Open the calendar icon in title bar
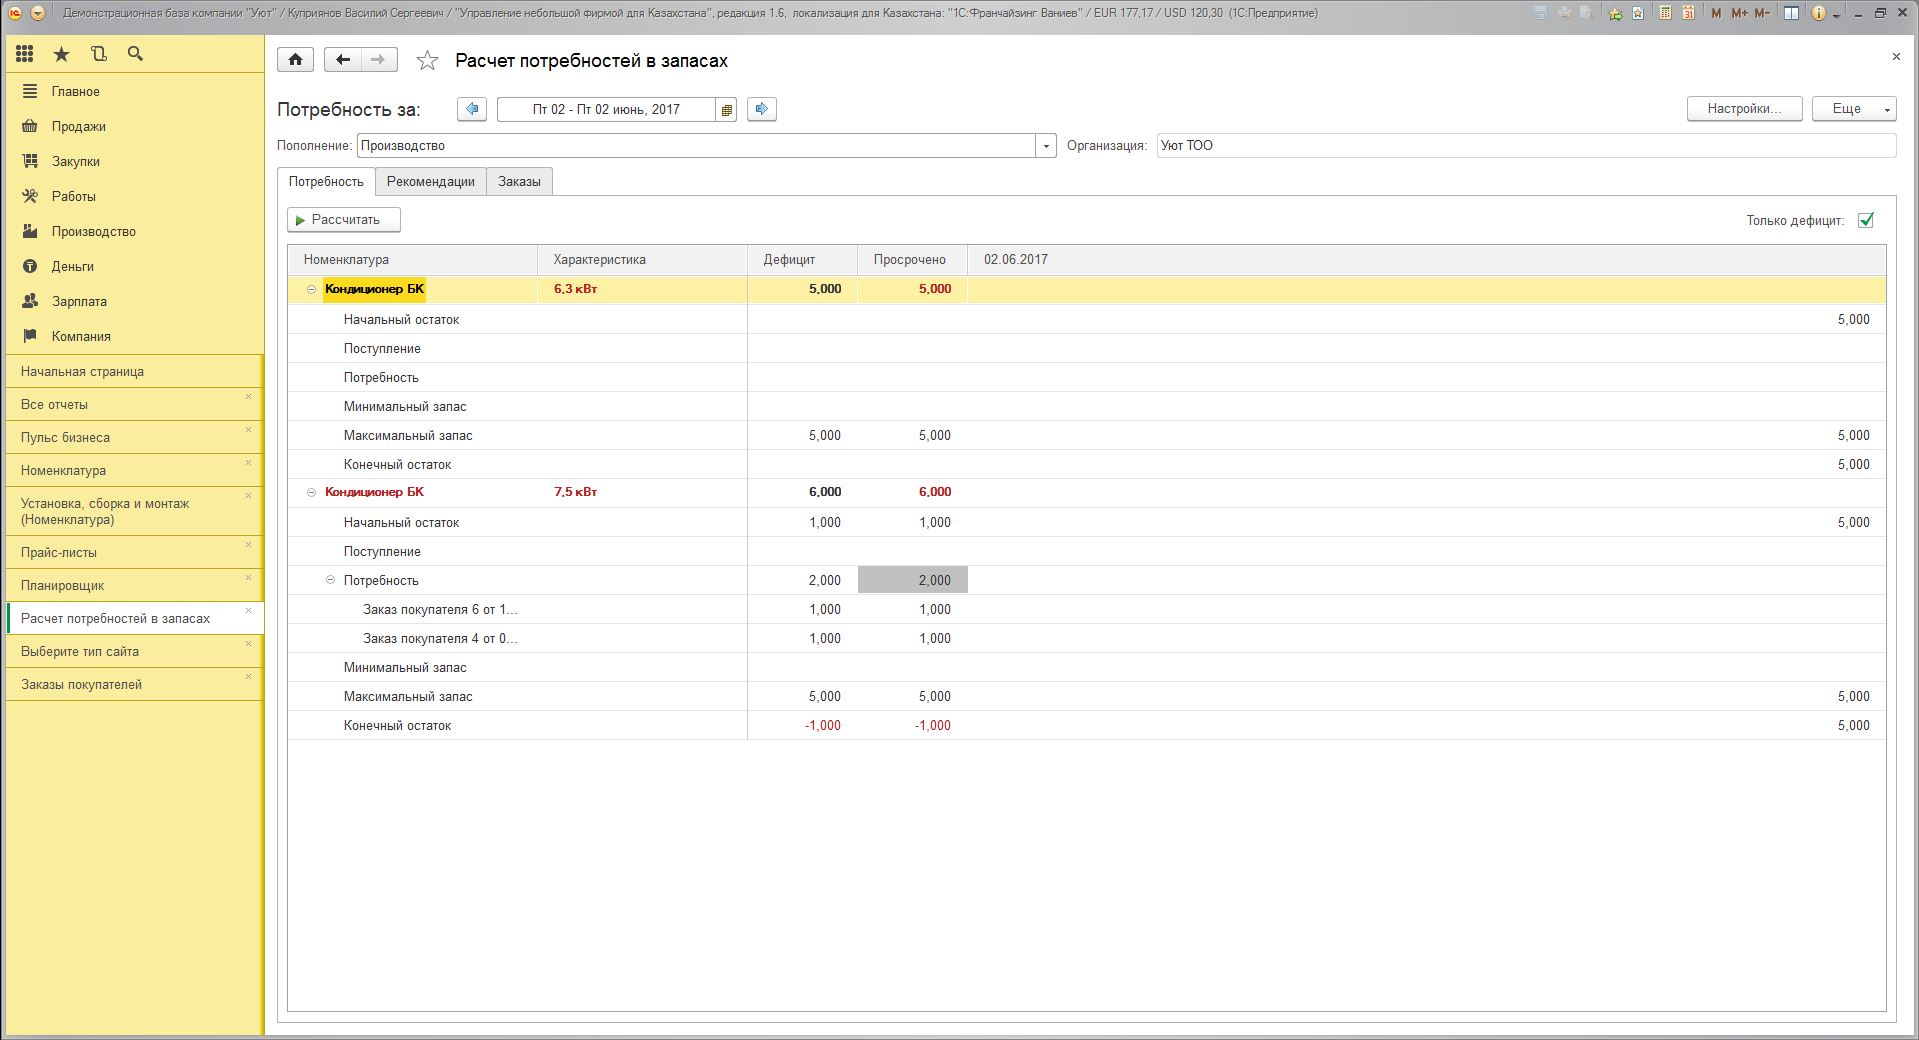The width and height of the screenshot is (1919, 1040). coord(1689,13)
